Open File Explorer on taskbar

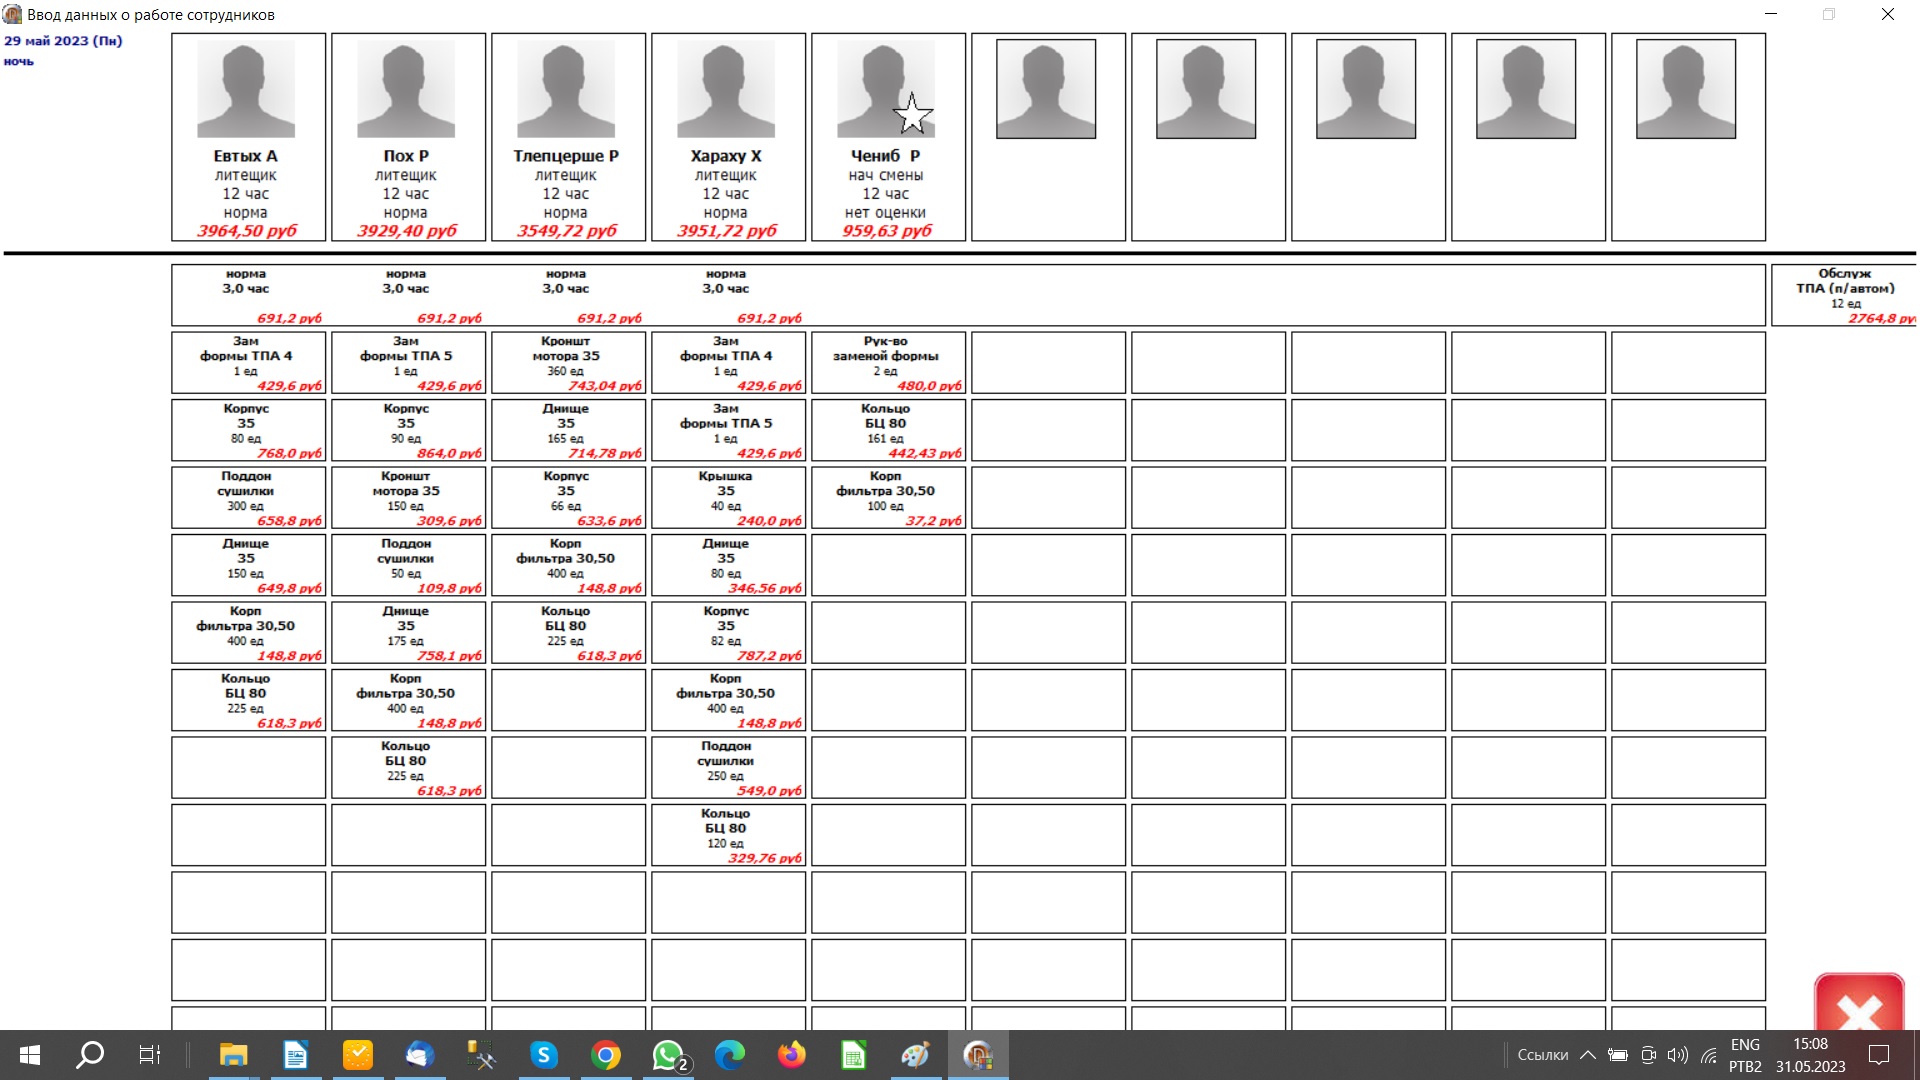233,1055
